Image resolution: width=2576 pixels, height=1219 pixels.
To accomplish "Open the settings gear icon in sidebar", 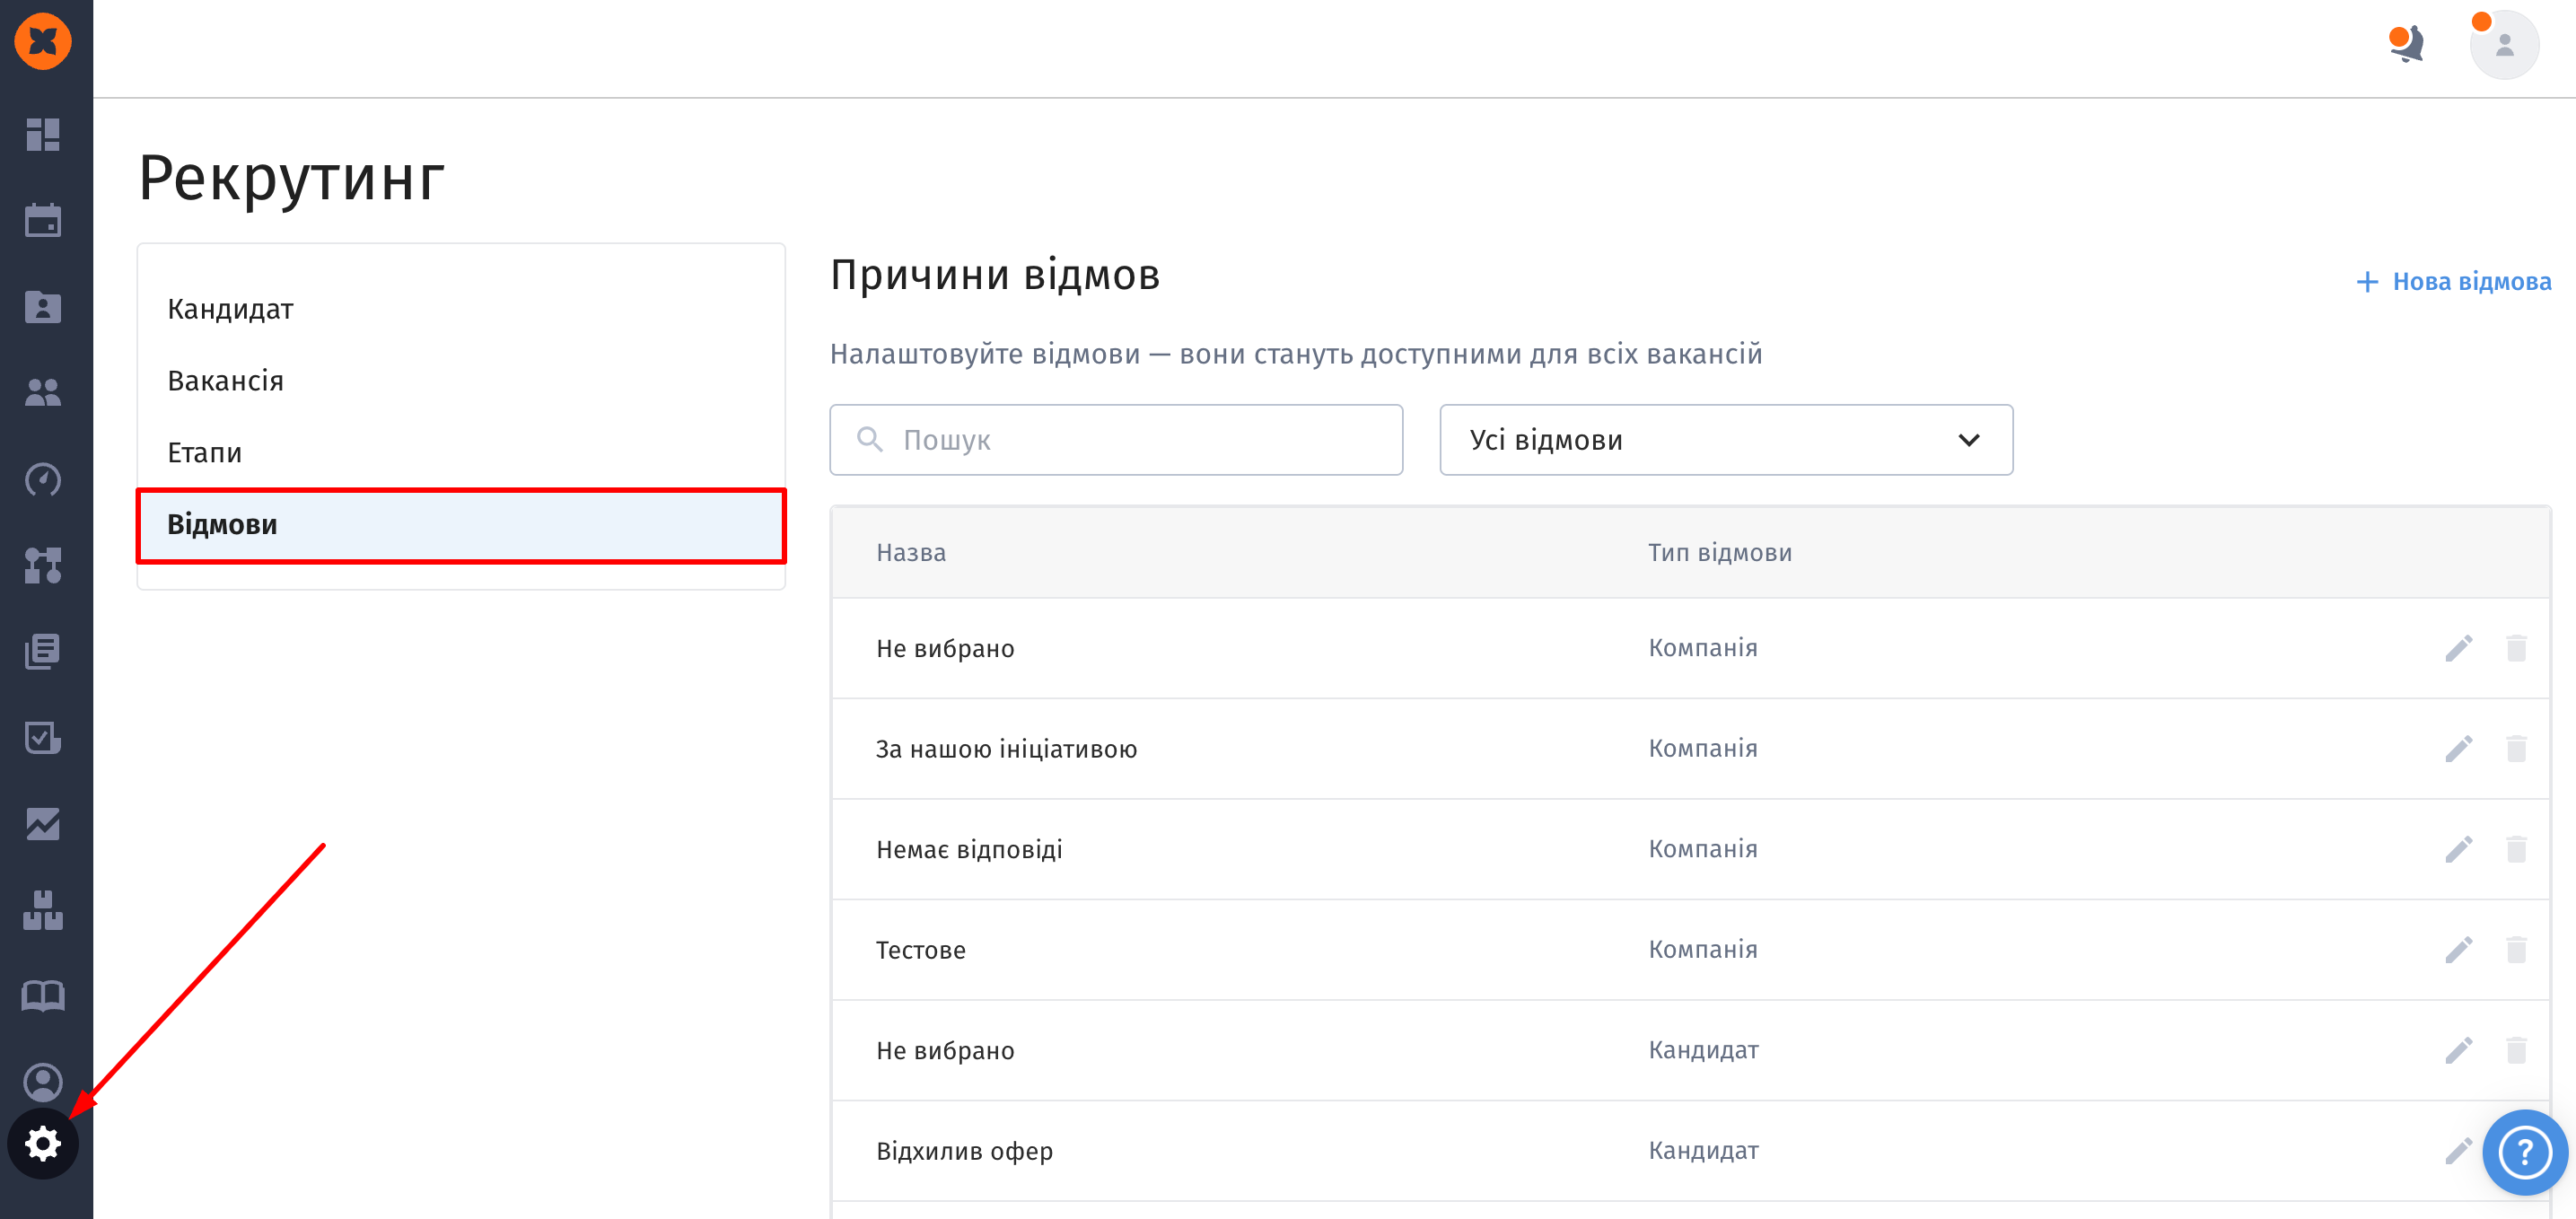I will coord(43,1143).
